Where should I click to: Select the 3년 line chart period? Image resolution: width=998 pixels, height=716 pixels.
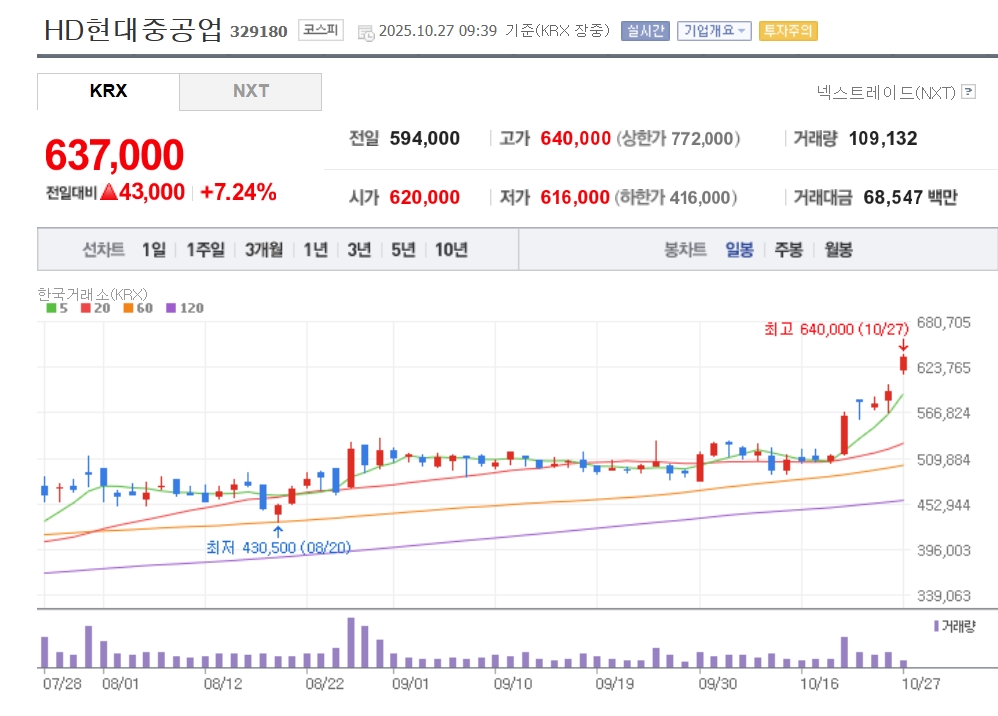tap(359, 249)
